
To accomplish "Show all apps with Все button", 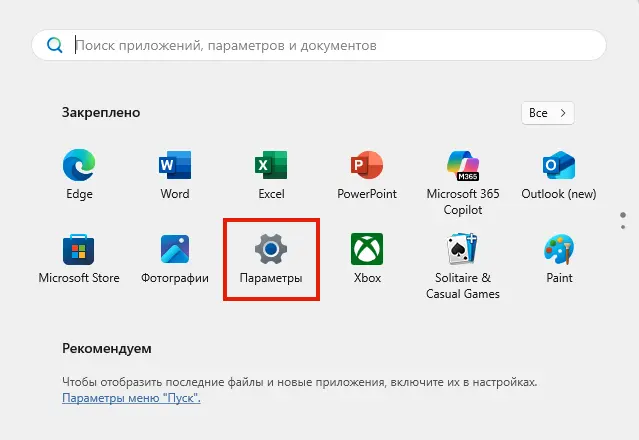I will pyautogui.click(x=548, y=113).
